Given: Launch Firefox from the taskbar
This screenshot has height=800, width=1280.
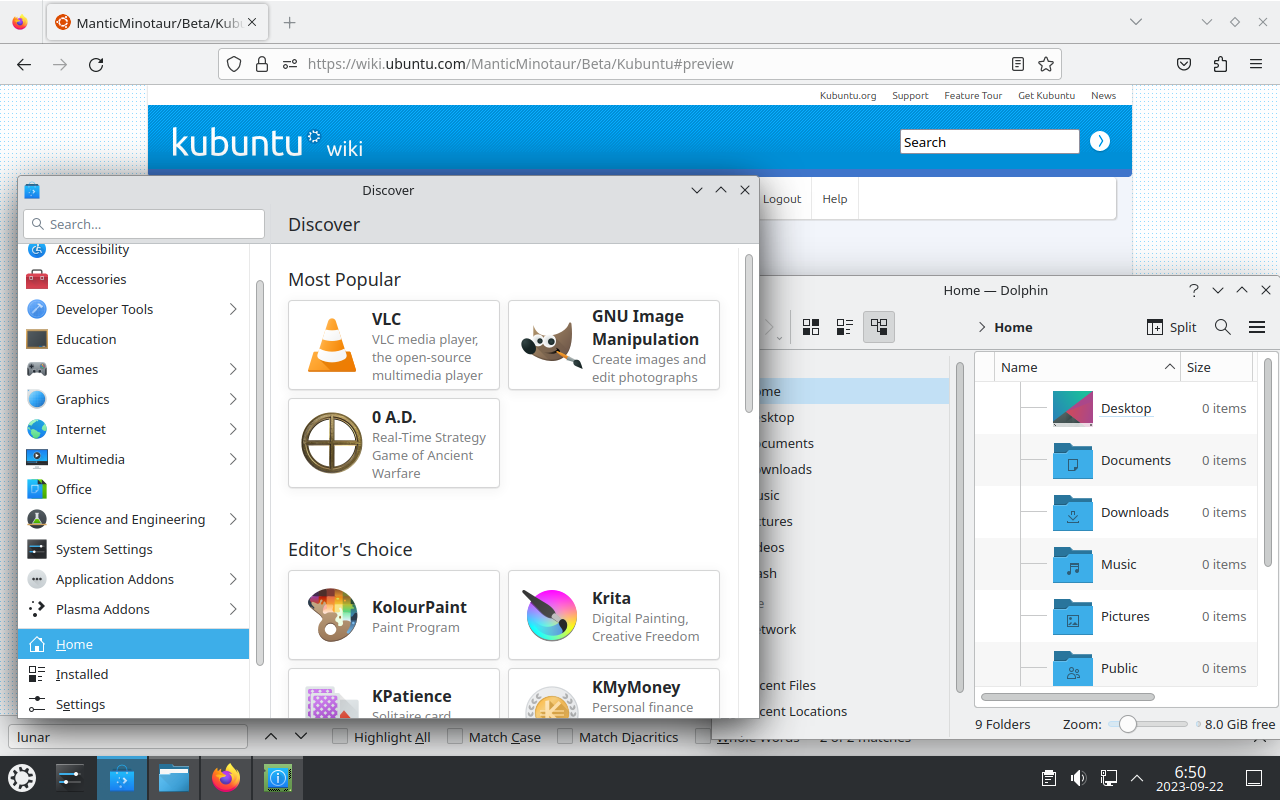Looking at the screenshot, I should 226,777.
